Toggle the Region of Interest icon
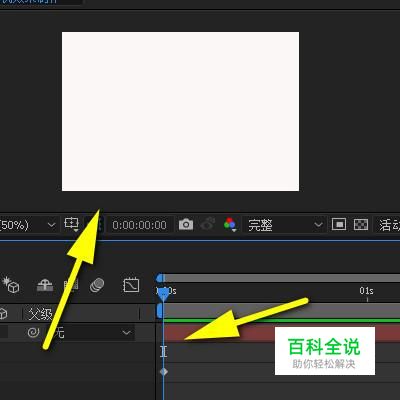The image size is (400, 400). tap(339, 225)
